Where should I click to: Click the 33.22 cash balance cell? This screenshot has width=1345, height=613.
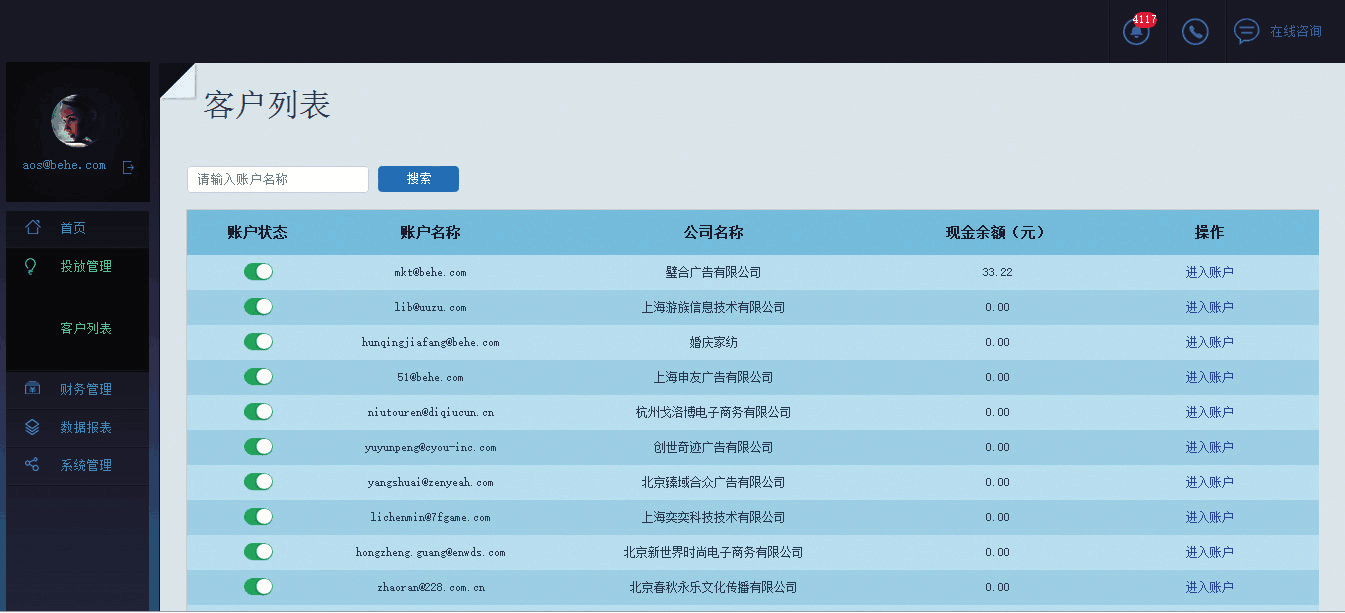997,272
